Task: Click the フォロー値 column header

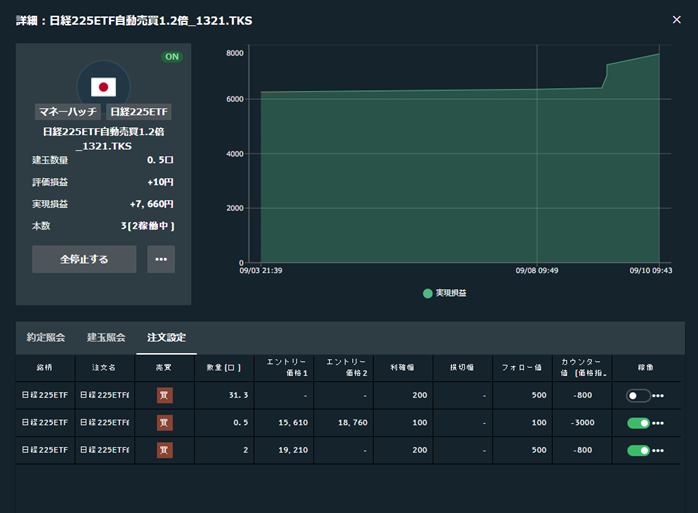Action: coord(522,367)
